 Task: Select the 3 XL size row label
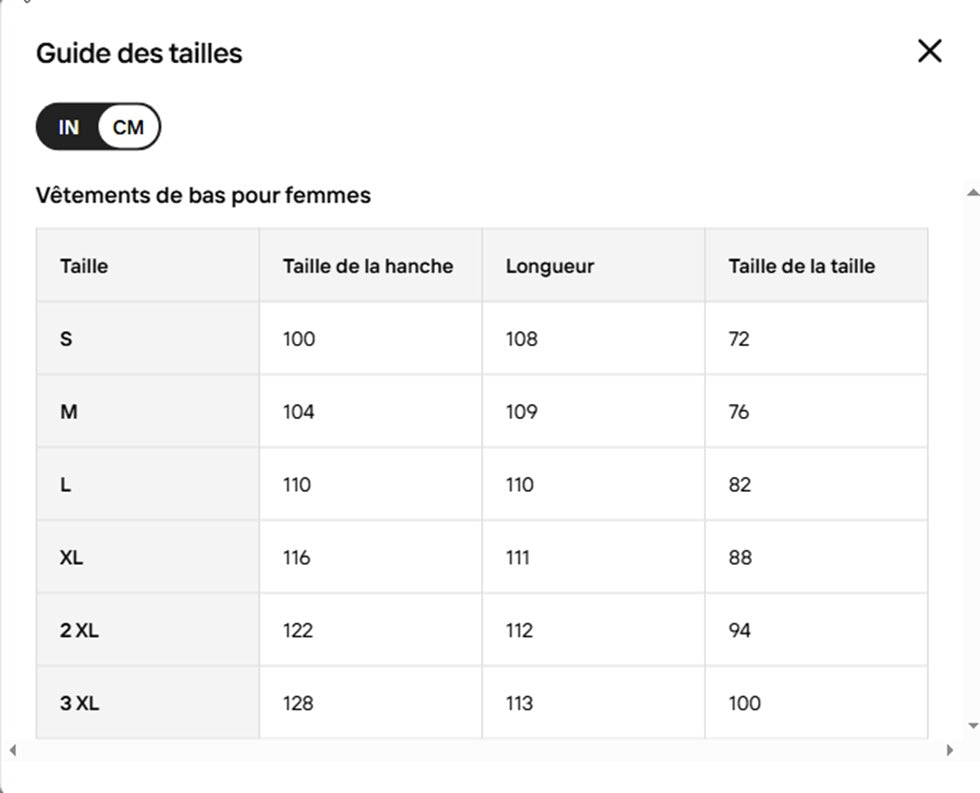[79, 704]
